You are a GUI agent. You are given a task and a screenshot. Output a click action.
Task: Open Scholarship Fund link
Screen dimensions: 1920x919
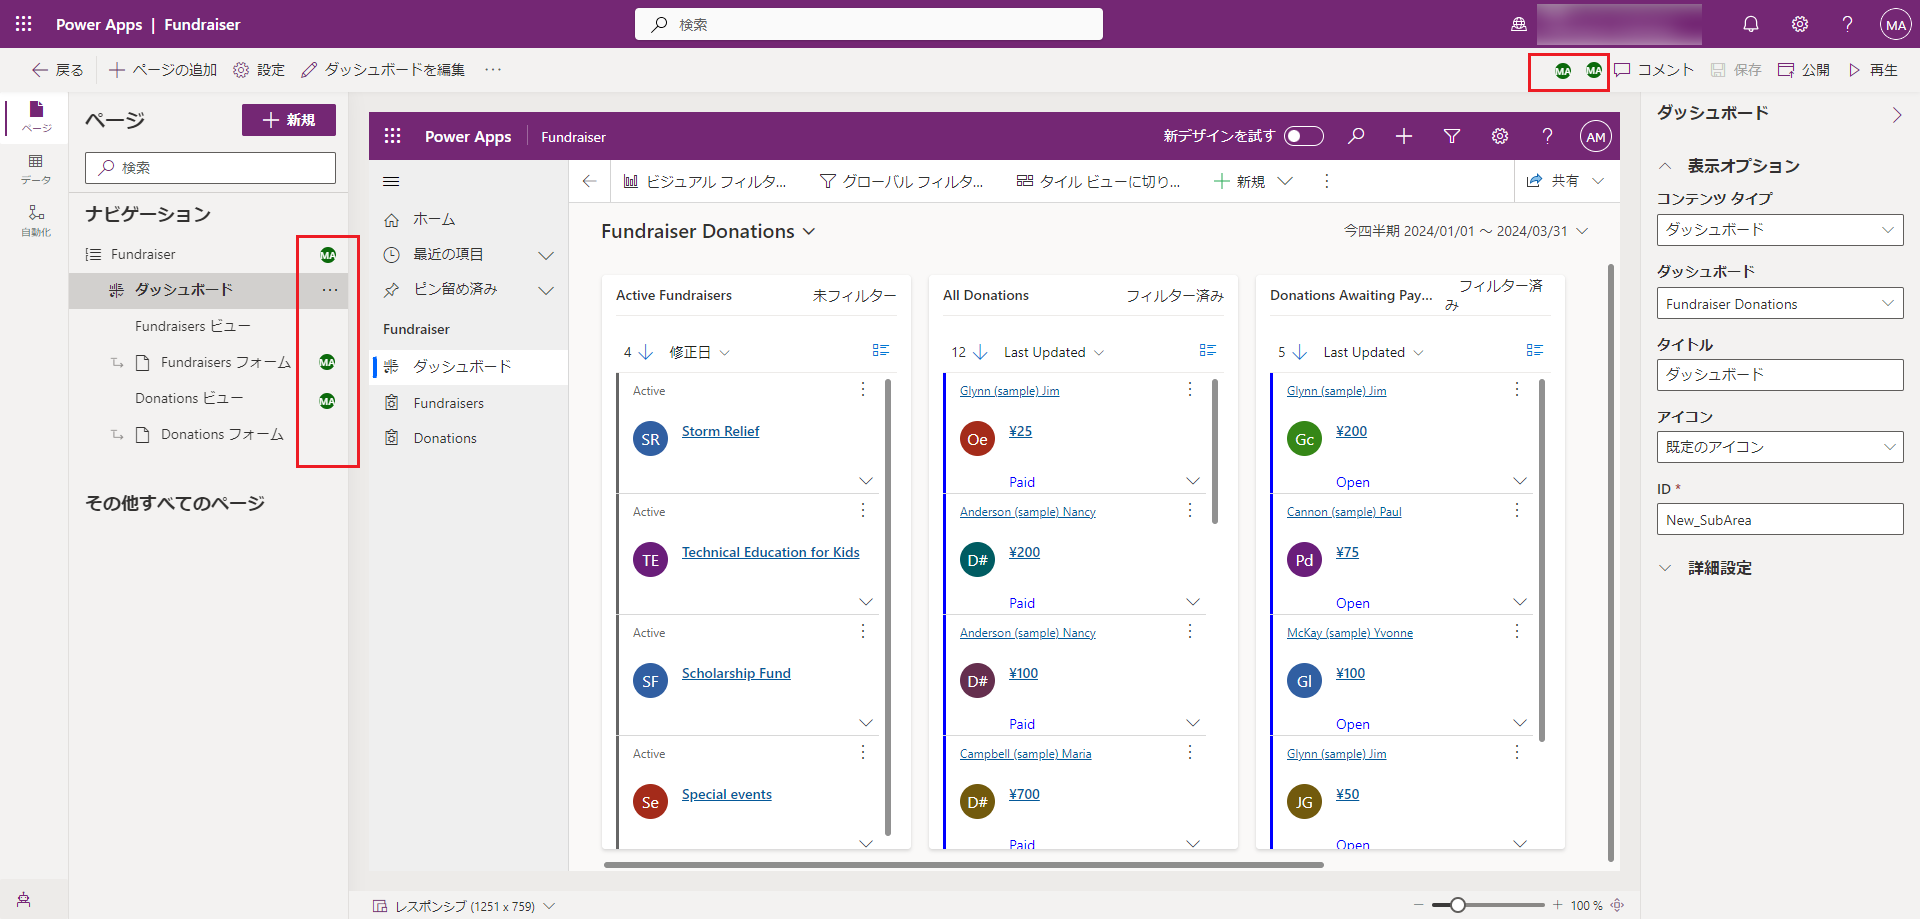click(x=736, y=673)
